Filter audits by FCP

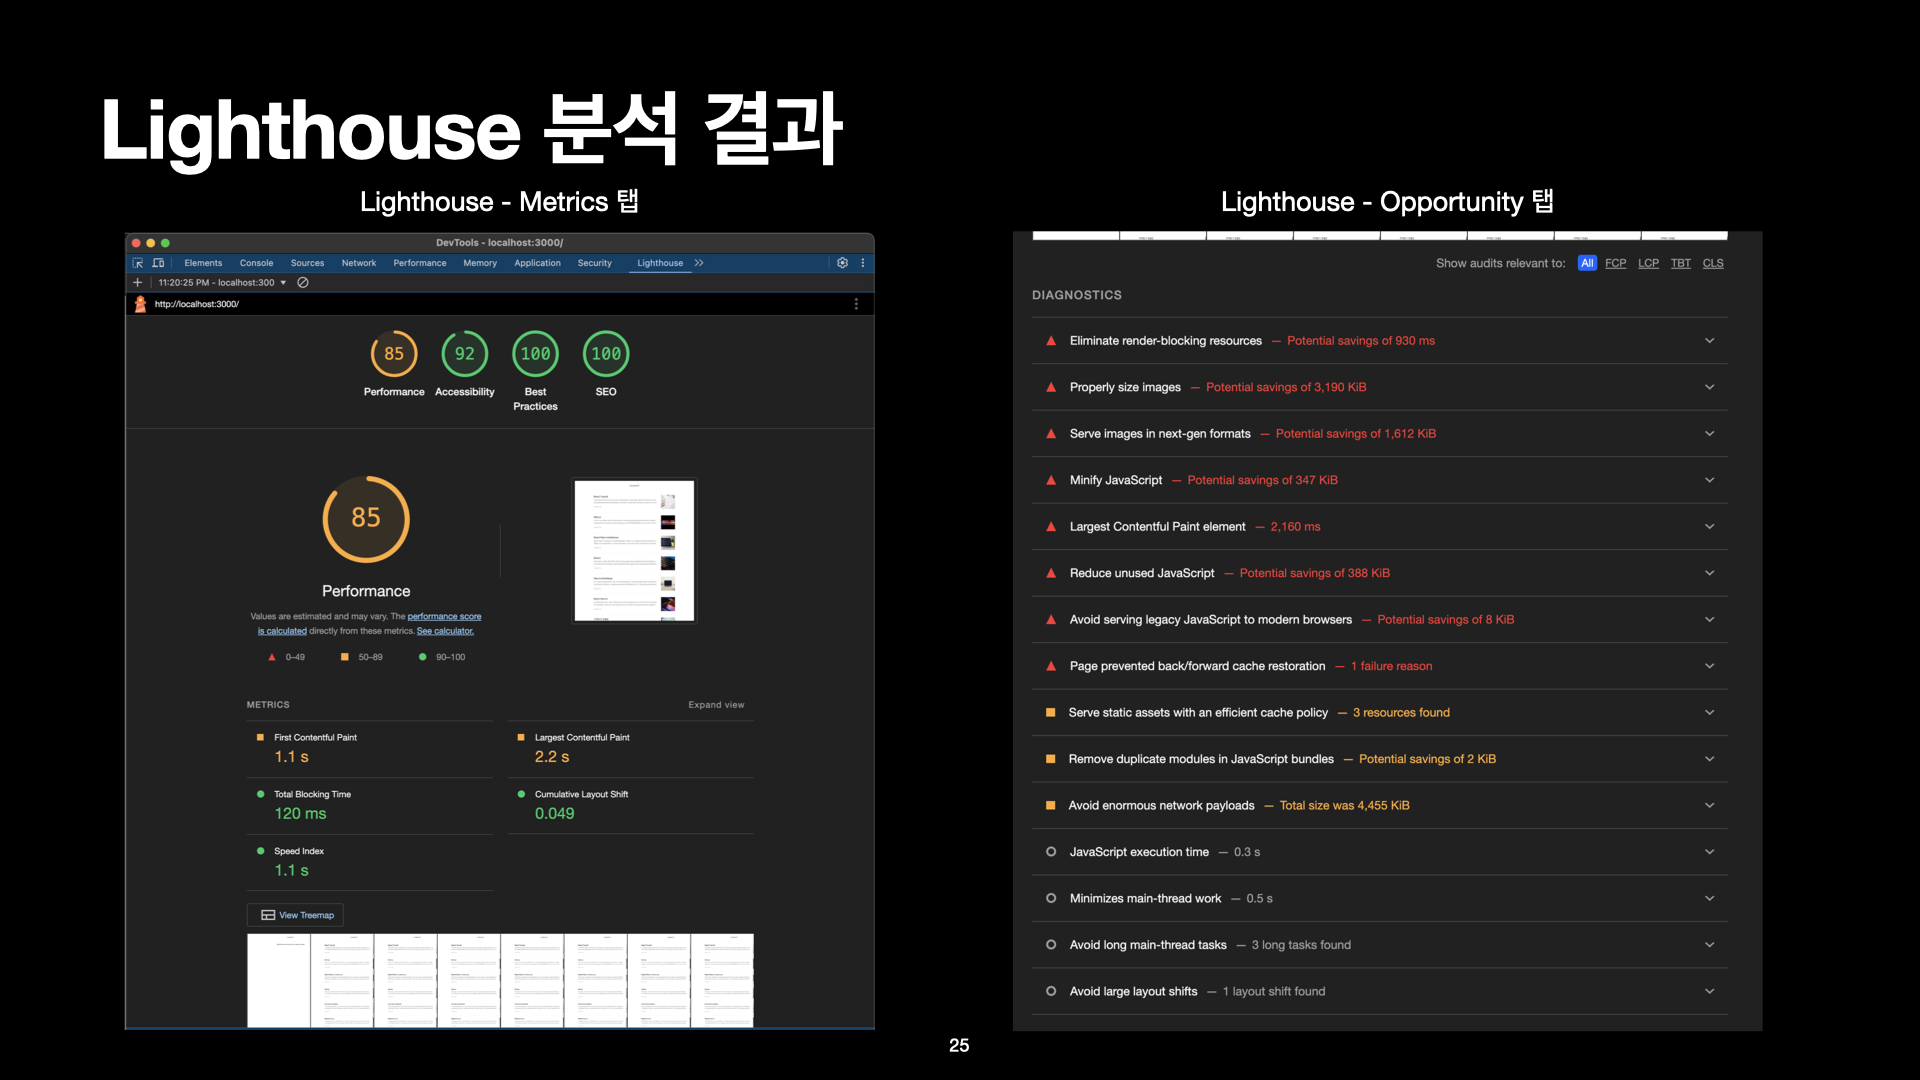1616,263
